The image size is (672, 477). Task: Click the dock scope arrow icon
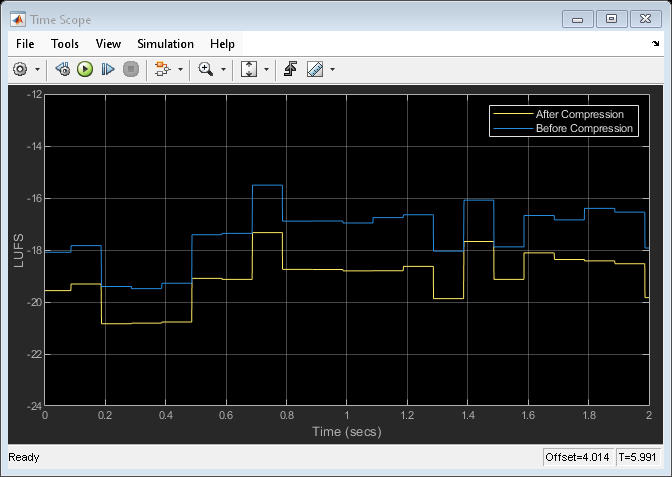[655, 43]
